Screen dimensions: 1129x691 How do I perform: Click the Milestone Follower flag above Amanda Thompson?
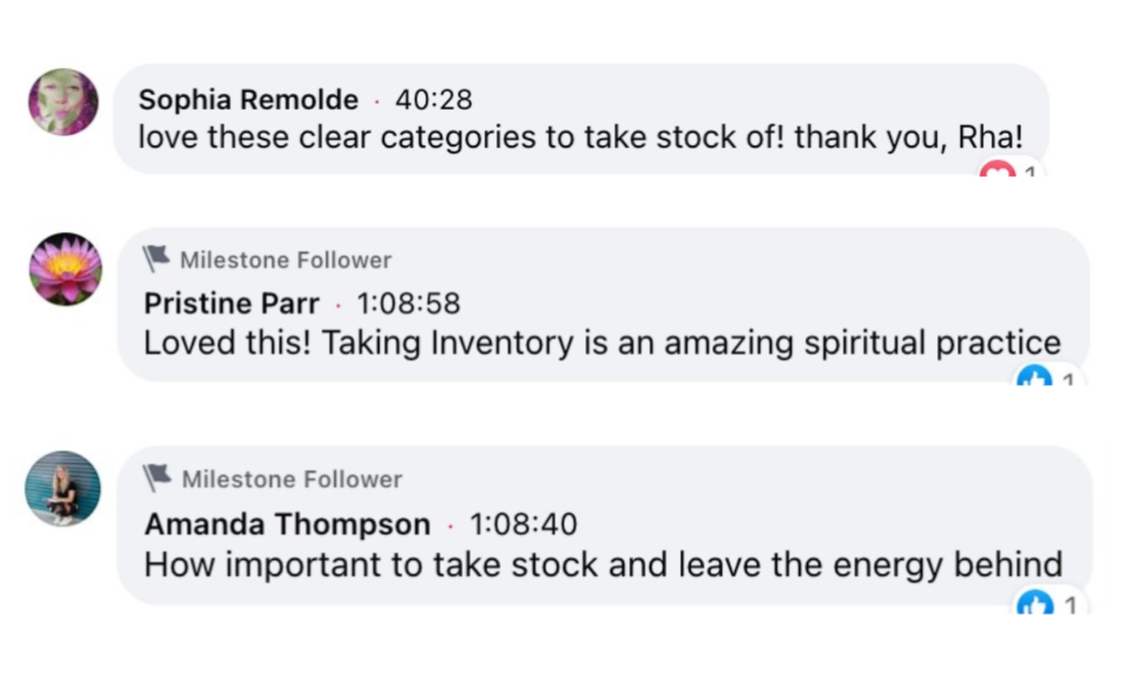coord(156,479)
